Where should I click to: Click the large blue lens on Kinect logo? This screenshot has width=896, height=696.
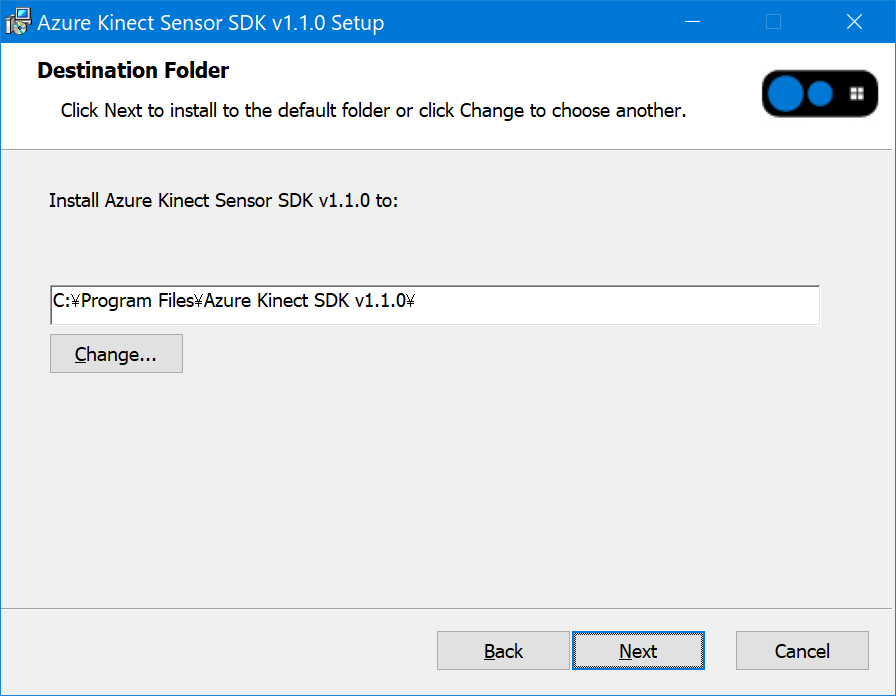pyautogui.click(x=787, y=94)
